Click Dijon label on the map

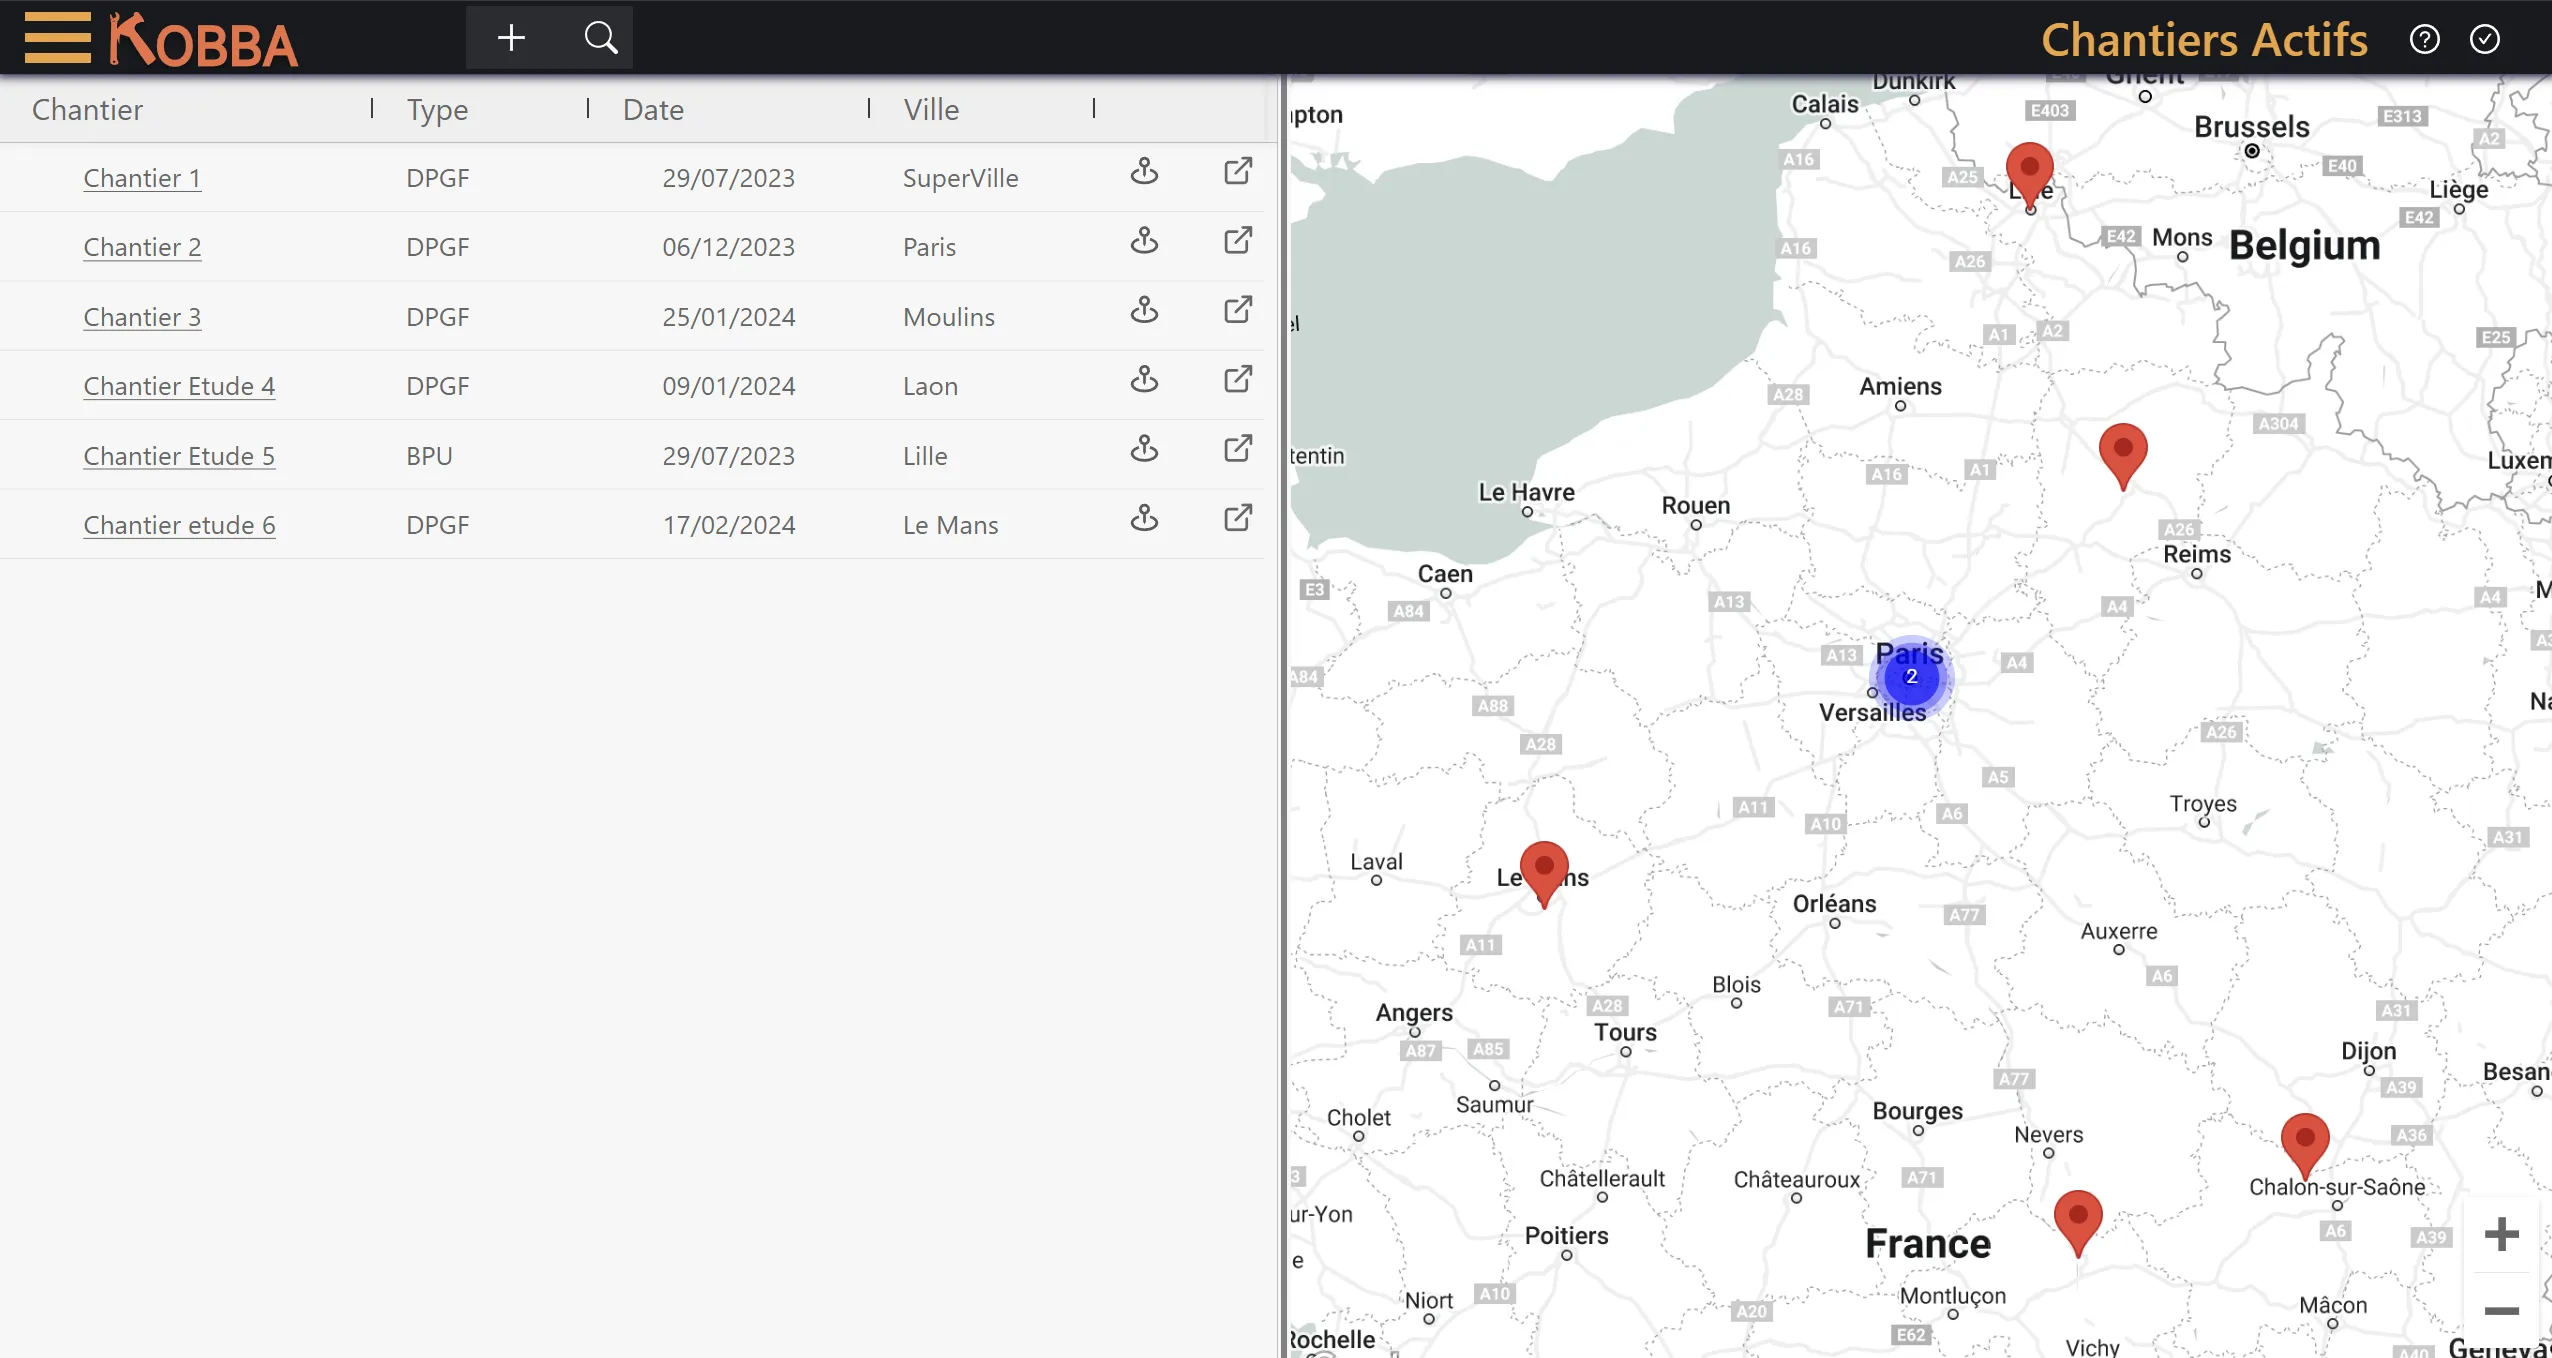click(2368, 1051)
